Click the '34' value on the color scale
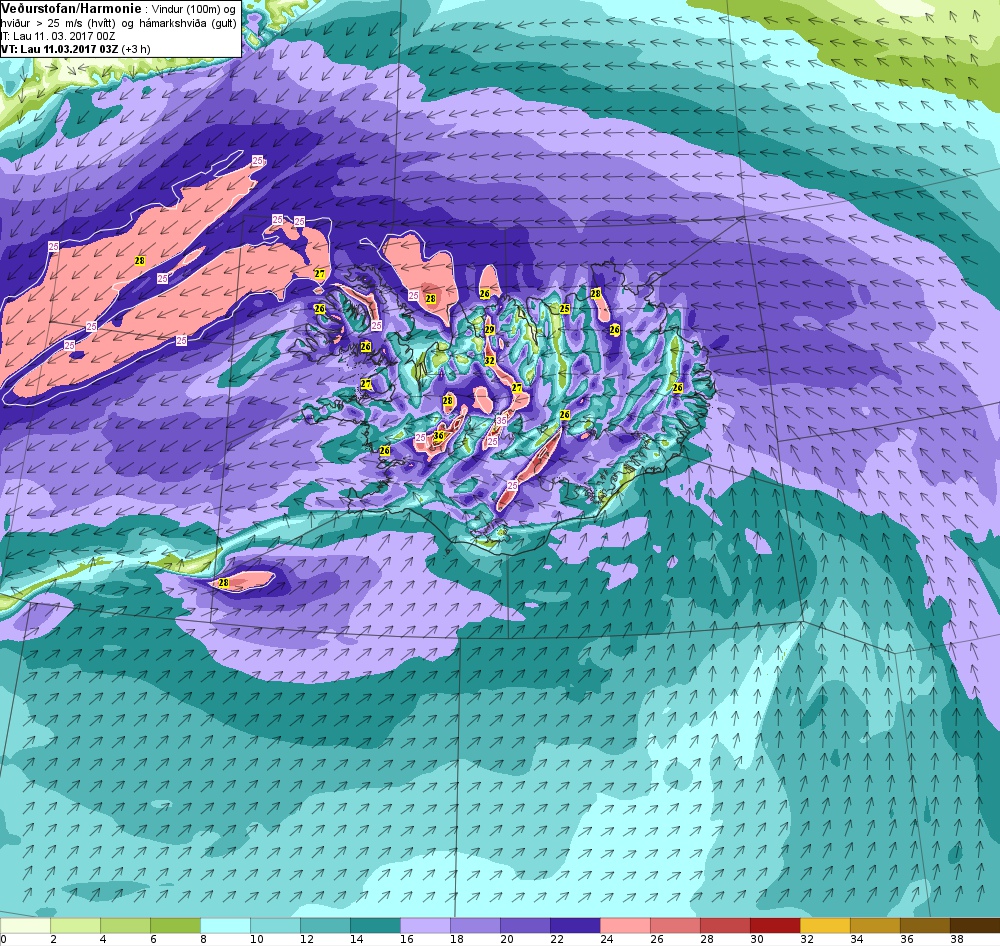Image resolution: width=1000 pixels, height=946 pixels. click(857, 939)
